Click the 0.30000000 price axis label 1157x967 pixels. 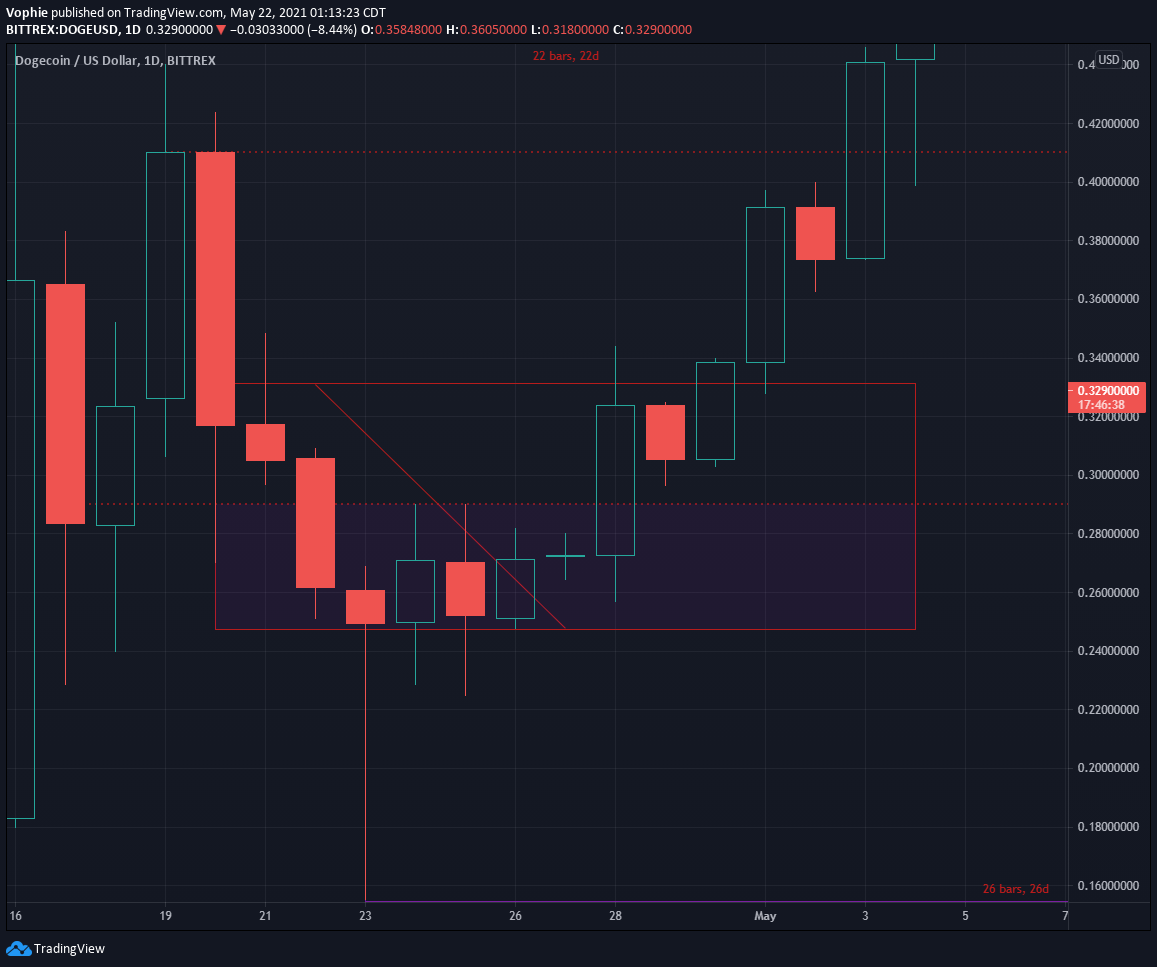[1108, 475]
